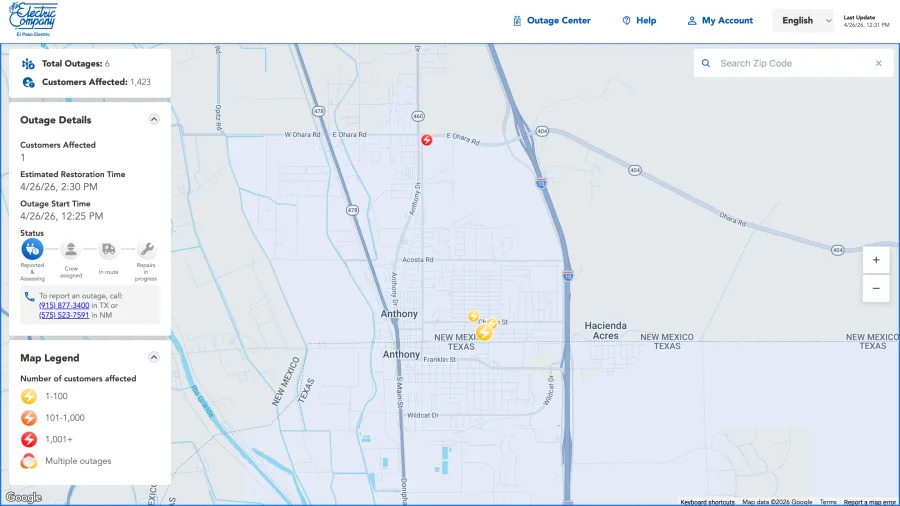Open My Account

(x=720, y=21)
